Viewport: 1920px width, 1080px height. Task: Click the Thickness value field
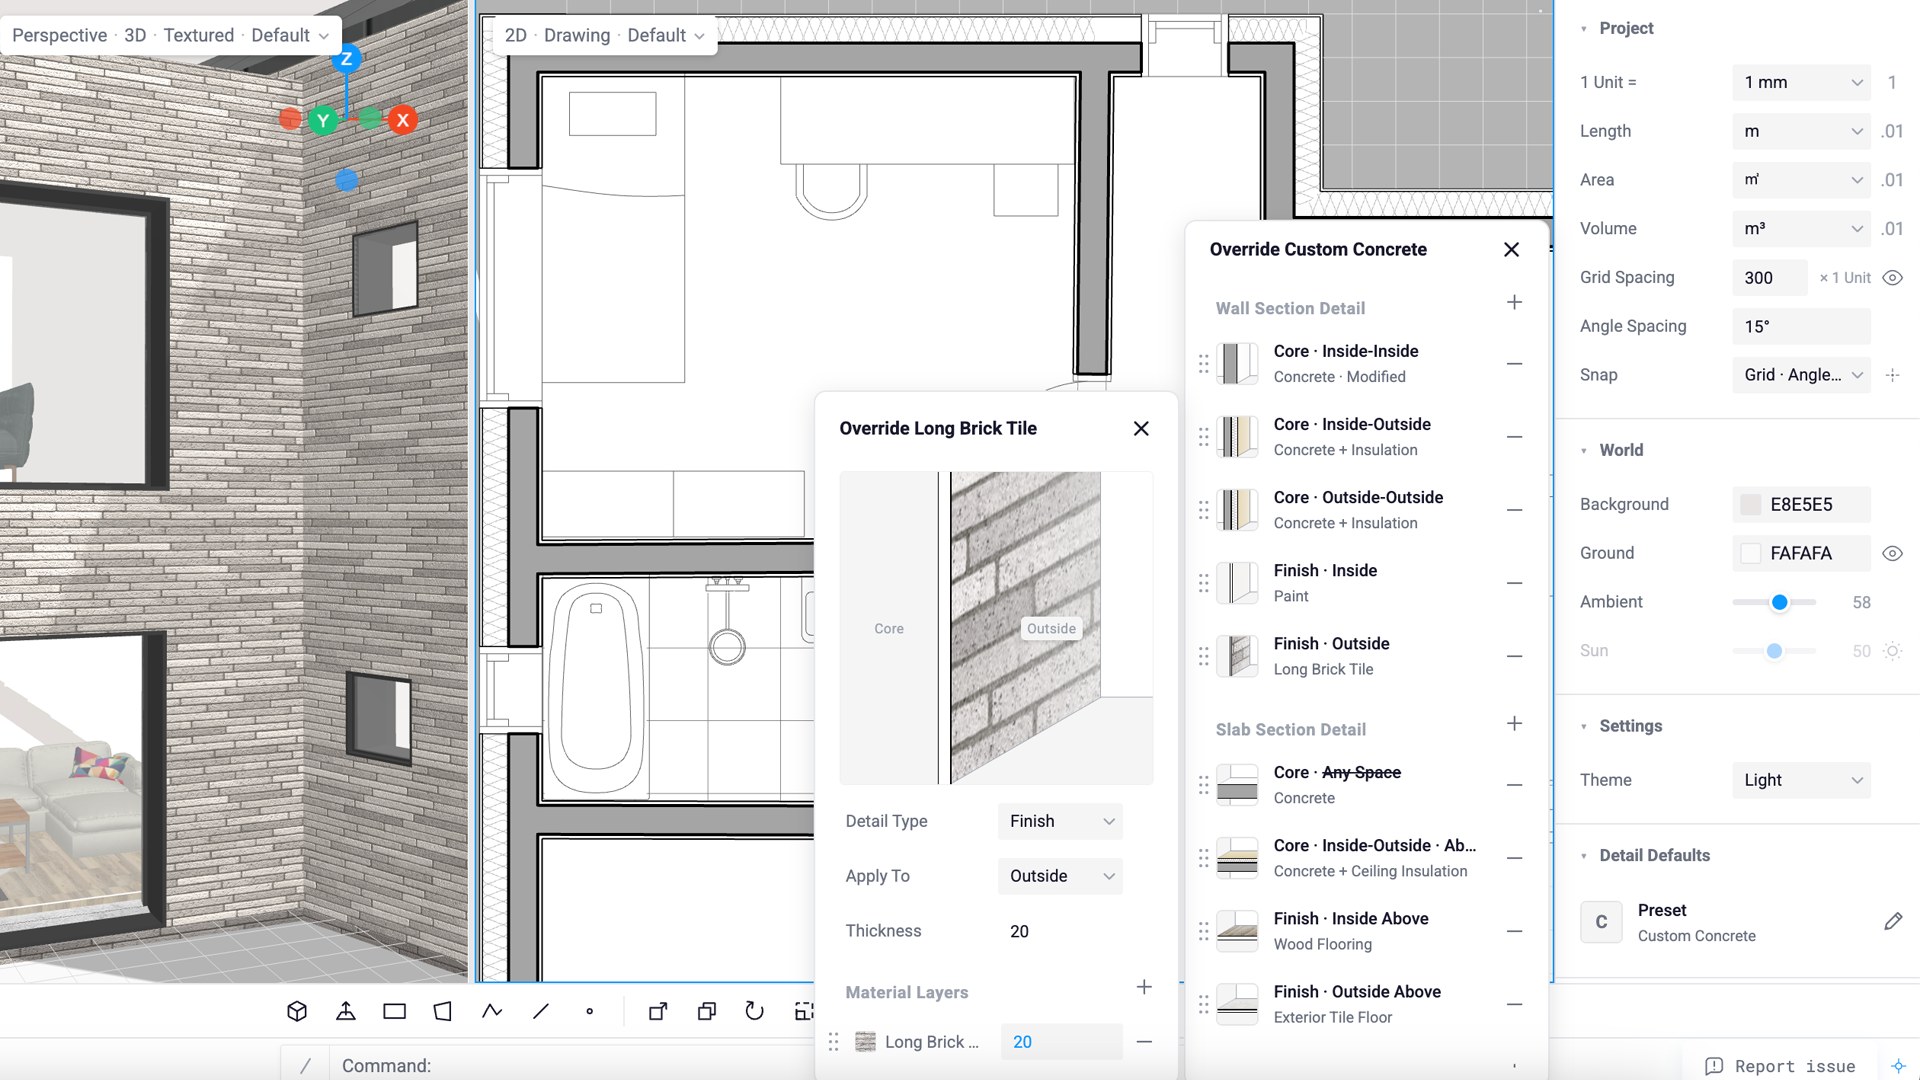click(1060, 931)
